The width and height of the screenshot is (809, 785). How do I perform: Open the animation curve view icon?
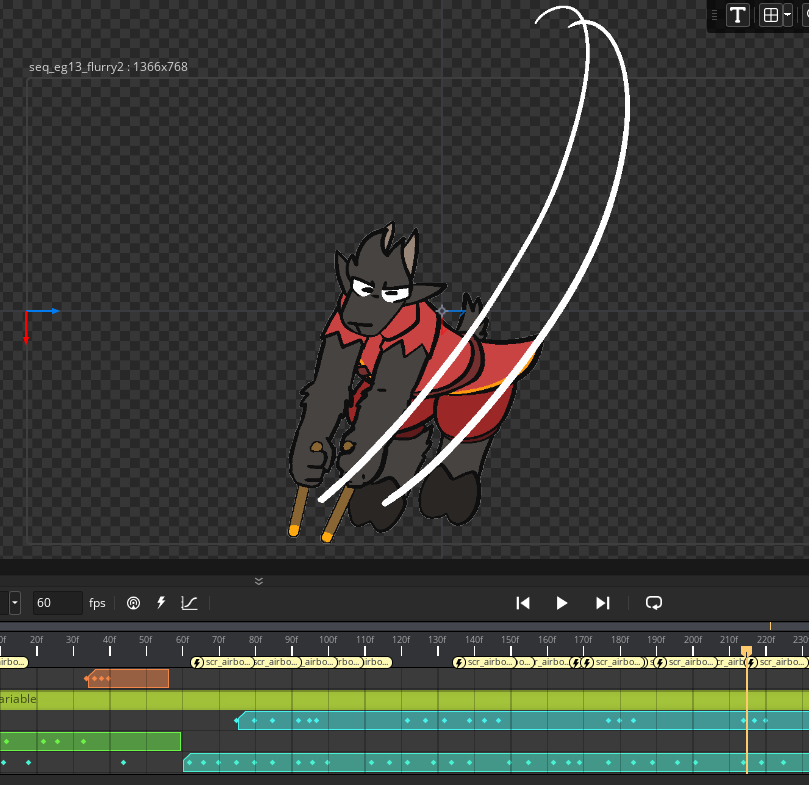coord(189,603)
